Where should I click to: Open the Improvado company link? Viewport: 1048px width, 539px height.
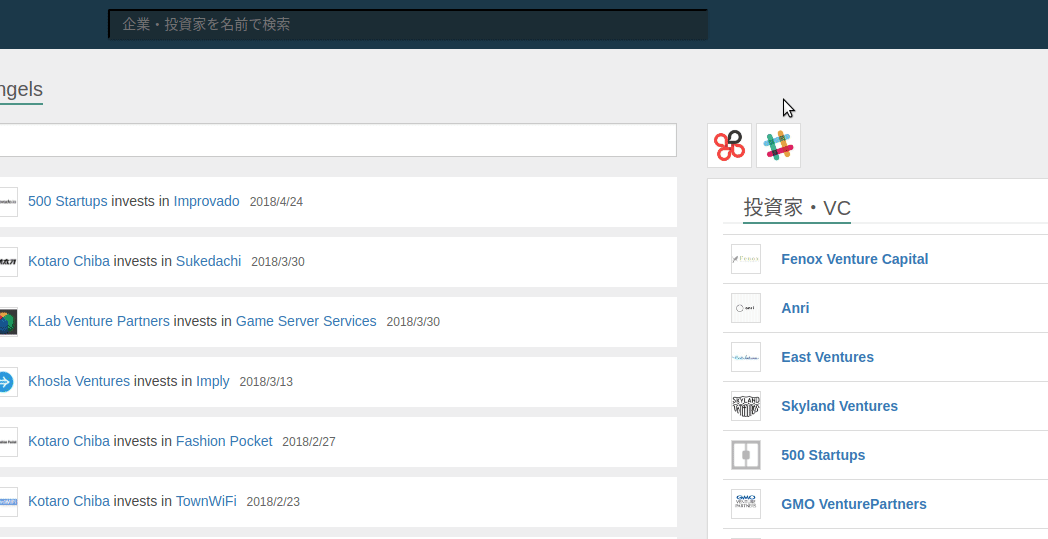click(207, 201)
